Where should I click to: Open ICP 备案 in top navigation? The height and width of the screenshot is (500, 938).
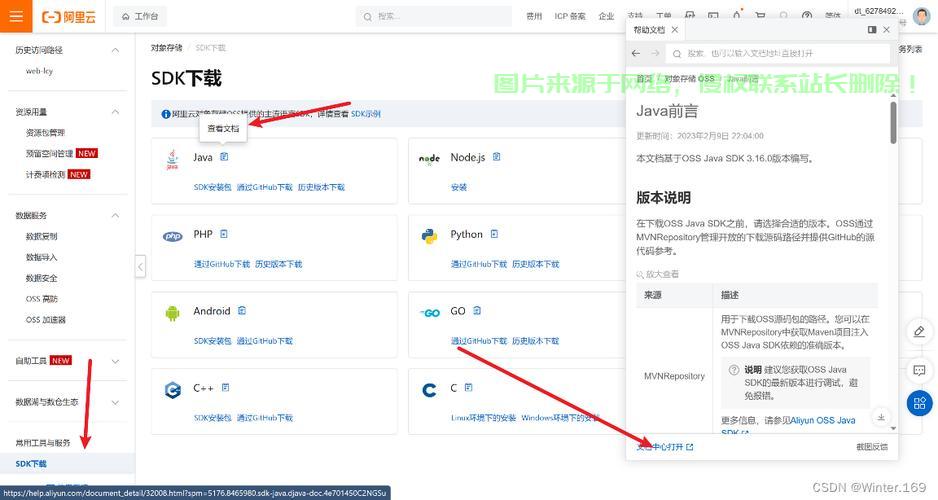[x=570, y=16]
